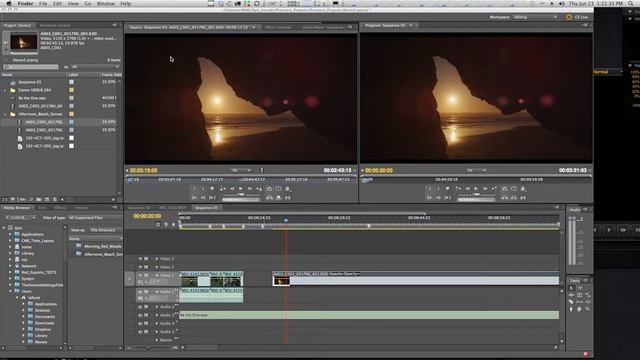Click the Project panel search field

31,67
